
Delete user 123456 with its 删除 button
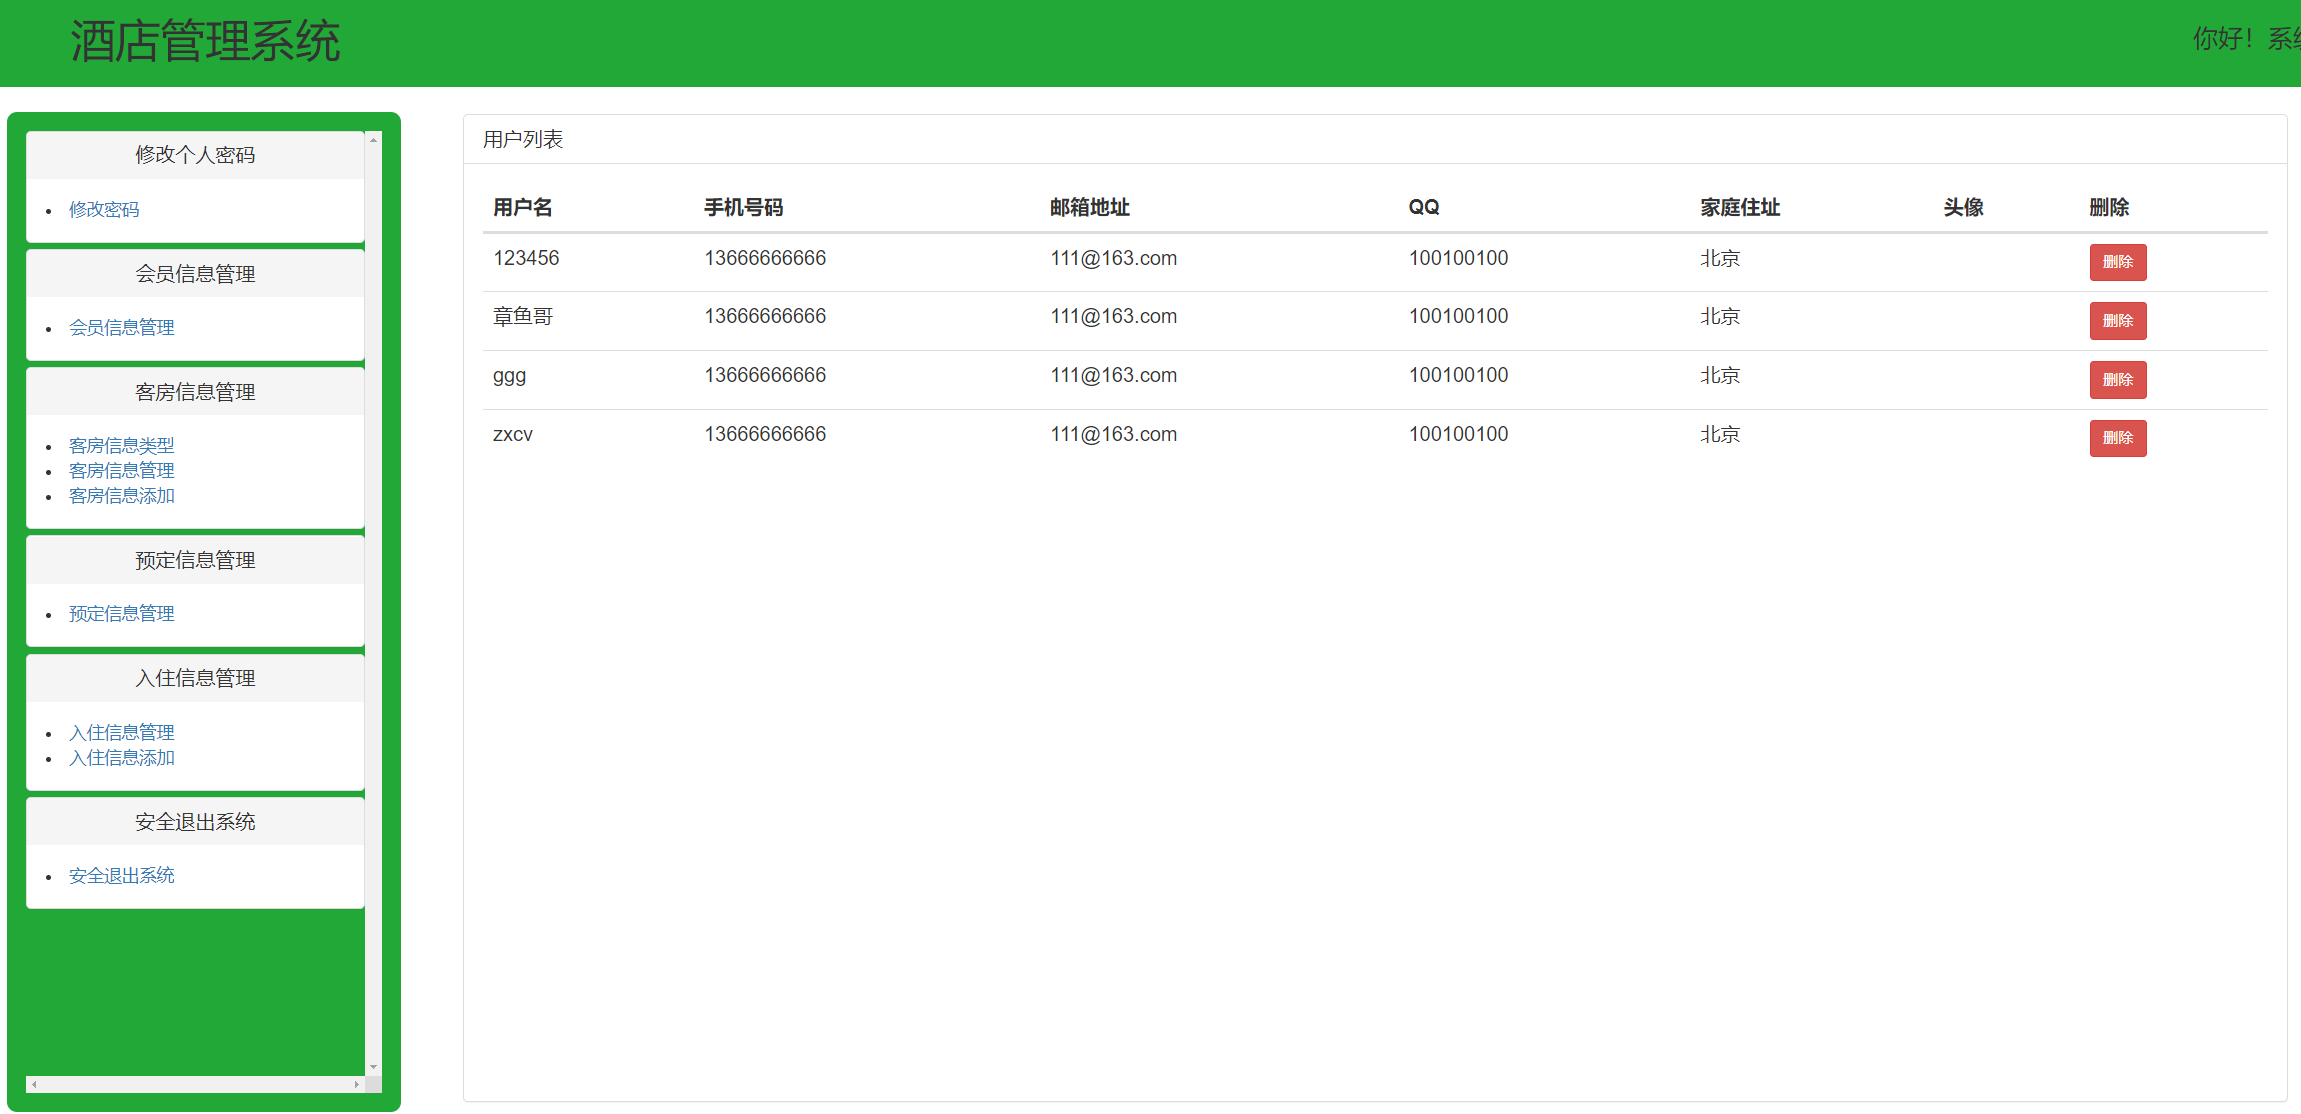[x=2117, y=262]
